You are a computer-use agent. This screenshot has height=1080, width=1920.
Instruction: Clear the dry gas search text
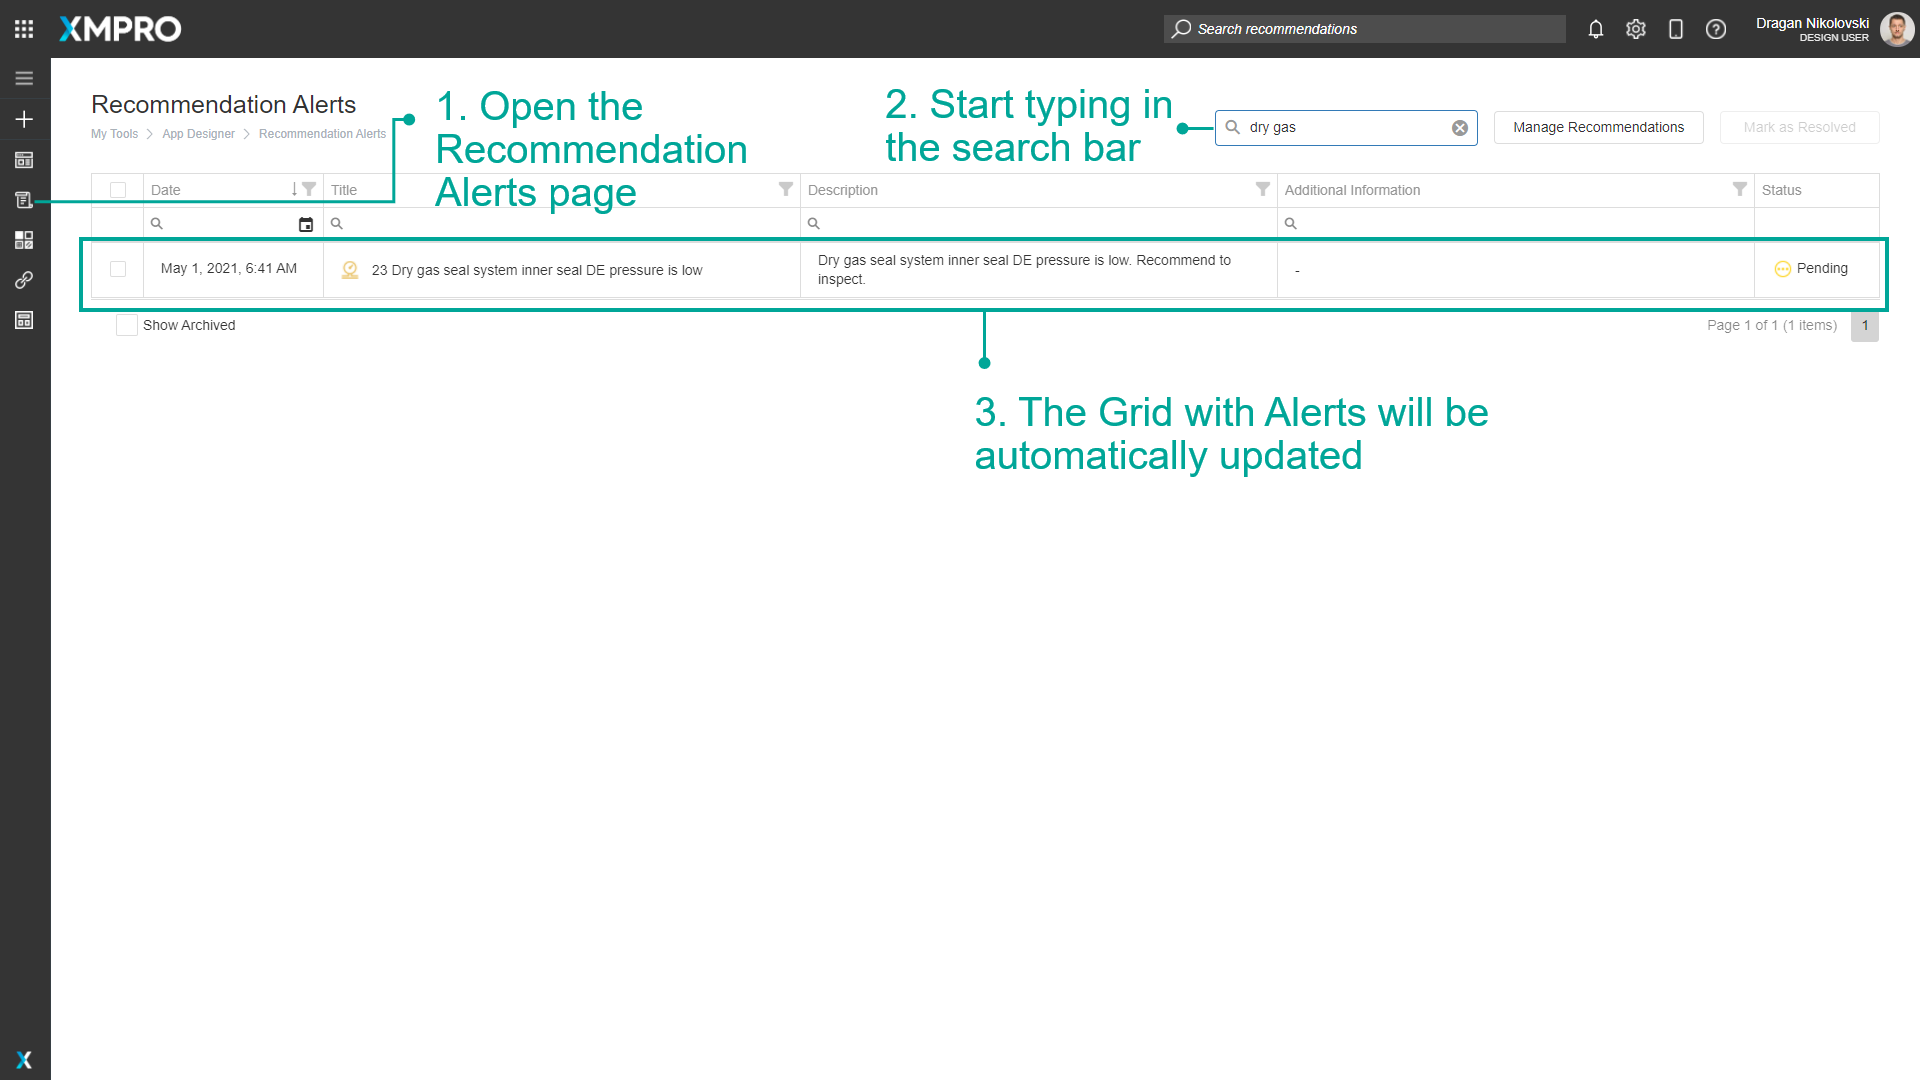click(1460, 128)
